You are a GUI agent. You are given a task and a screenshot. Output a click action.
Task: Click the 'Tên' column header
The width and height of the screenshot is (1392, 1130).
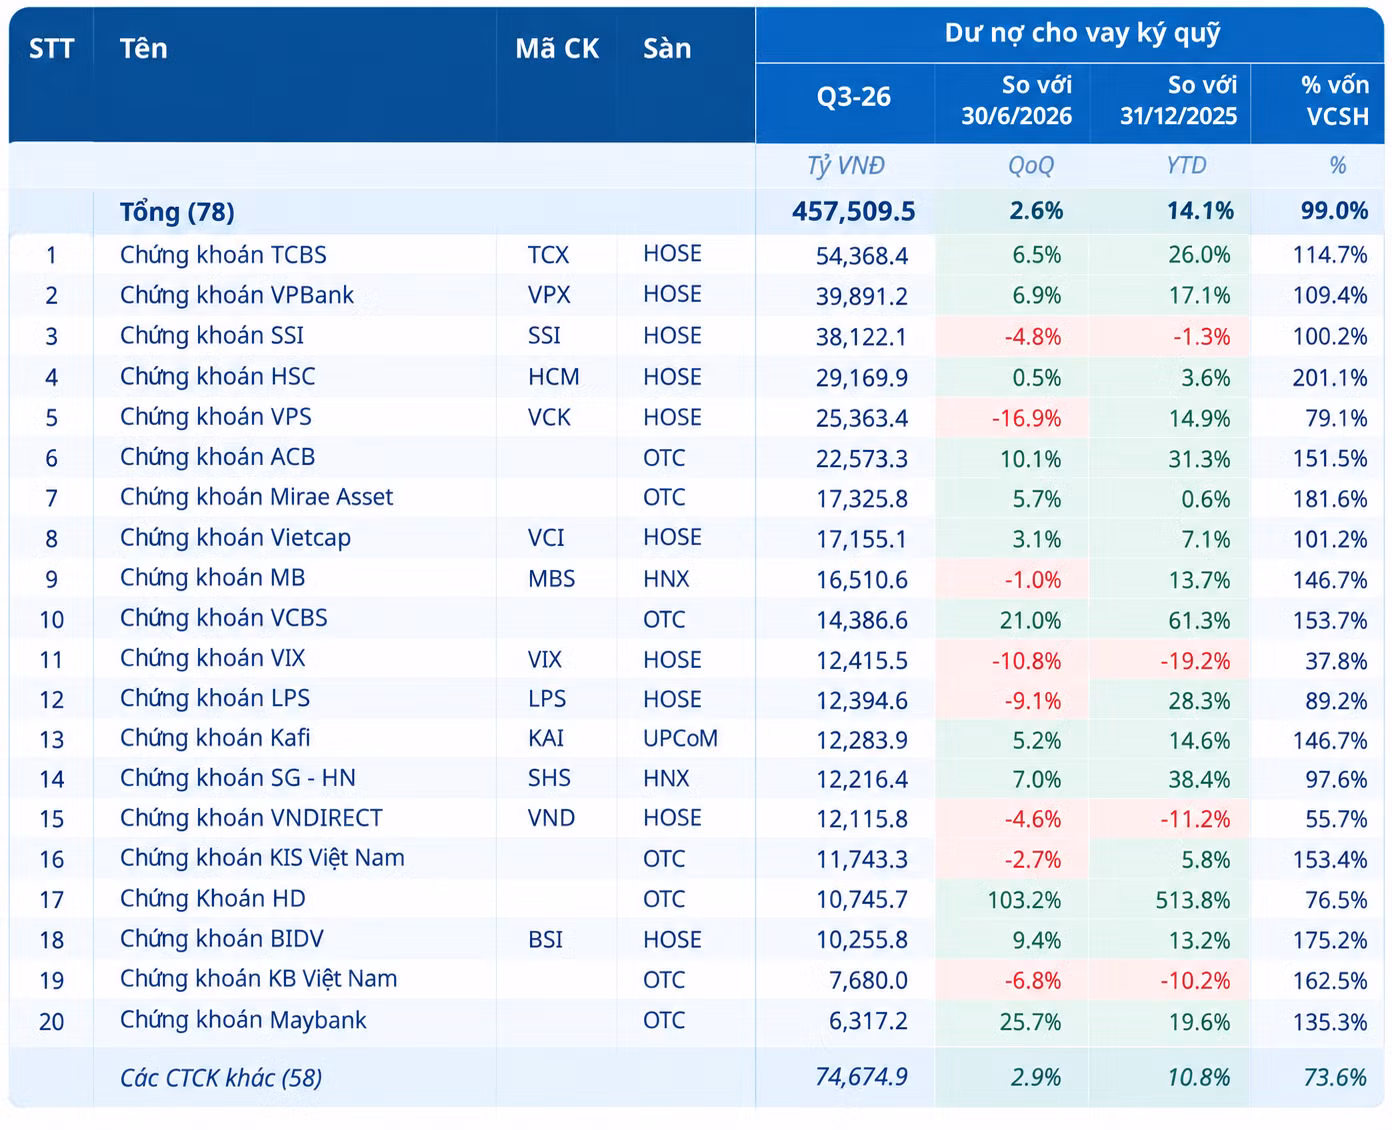143,48
